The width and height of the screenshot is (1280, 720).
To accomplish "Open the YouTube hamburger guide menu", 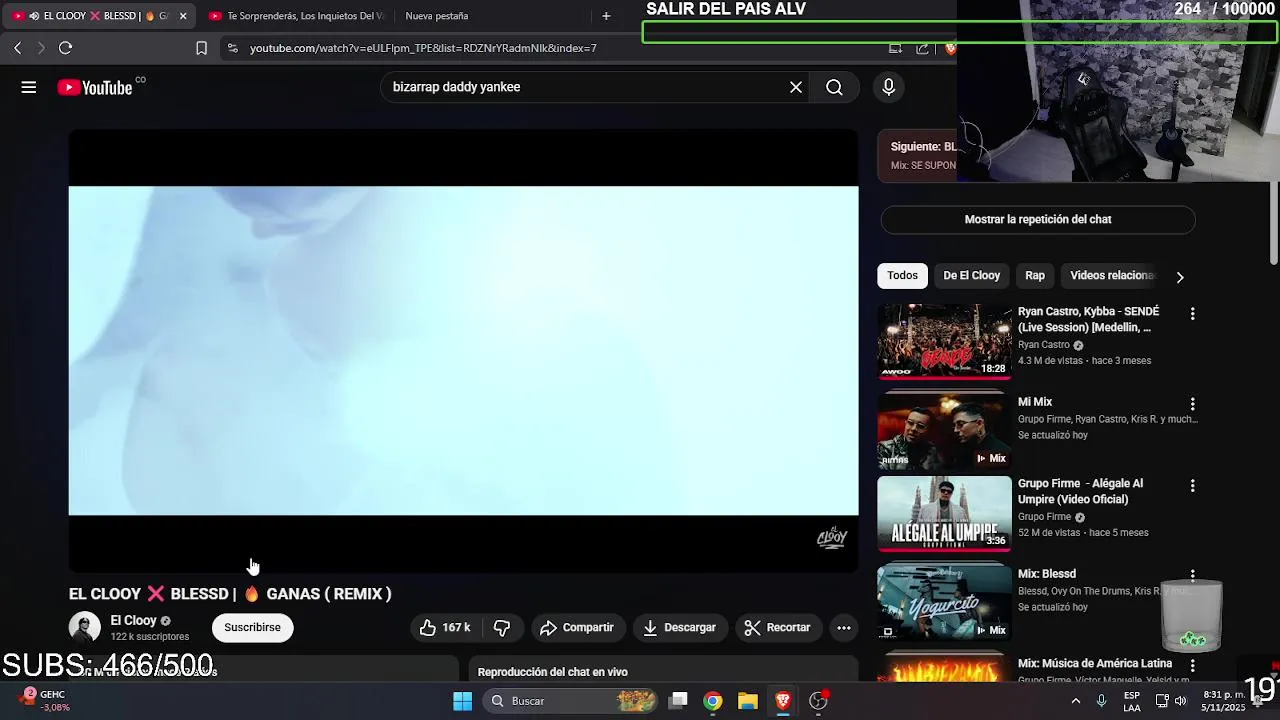I will (x=29, y=87).
